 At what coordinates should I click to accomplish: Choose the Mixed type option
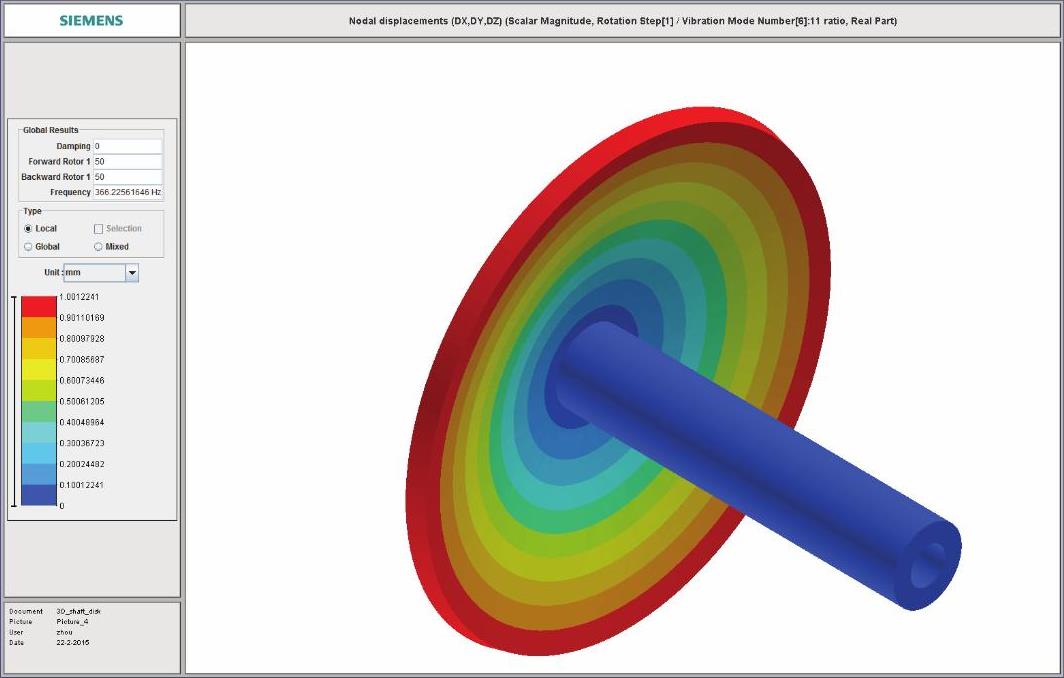tap(98, 247)
